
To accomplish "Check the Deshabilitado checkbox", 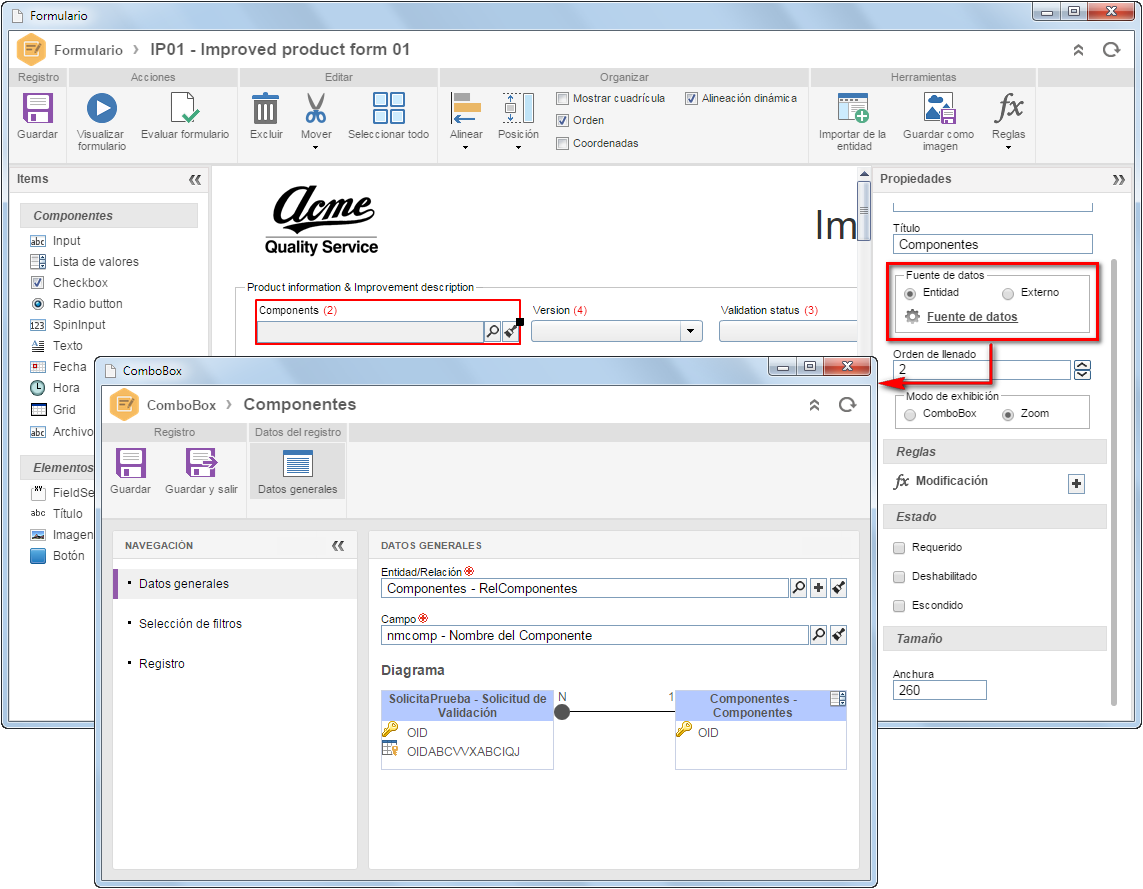I will coord(900,577).
